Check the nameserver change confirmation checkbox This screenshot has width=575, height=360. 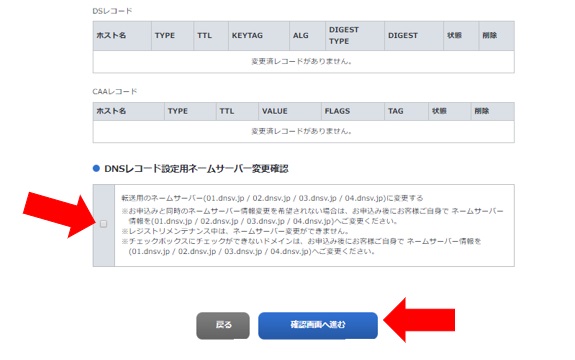(x=103, y=224)
